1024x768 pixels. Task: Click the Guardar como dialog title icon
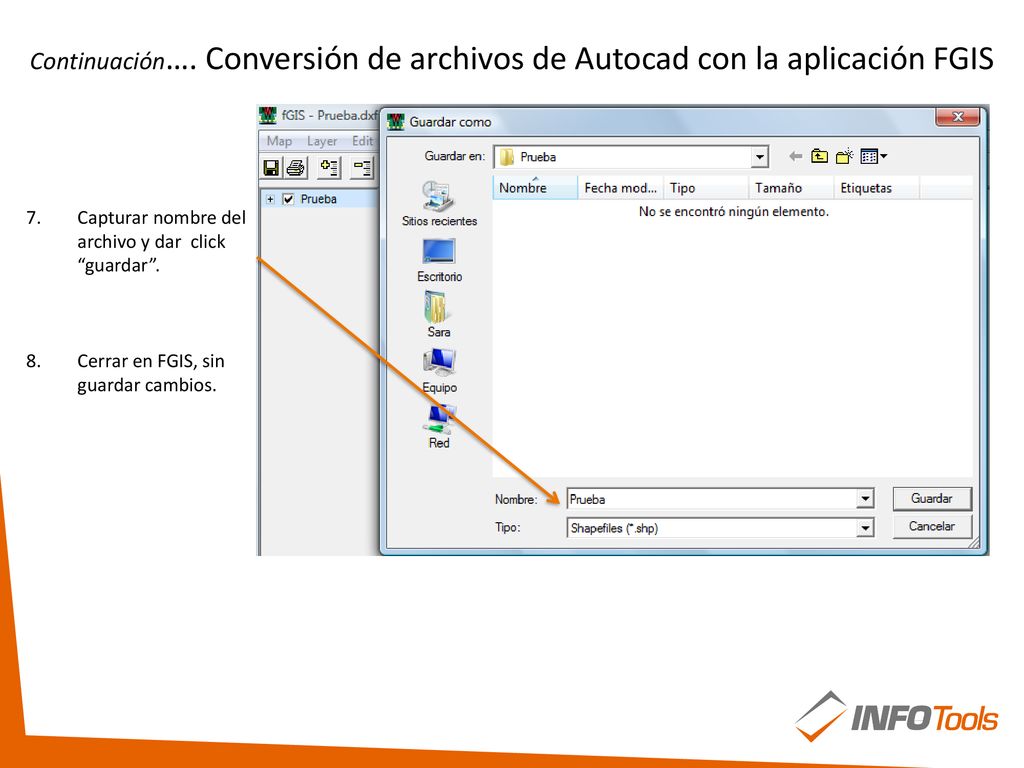click(x=396, y=121)
